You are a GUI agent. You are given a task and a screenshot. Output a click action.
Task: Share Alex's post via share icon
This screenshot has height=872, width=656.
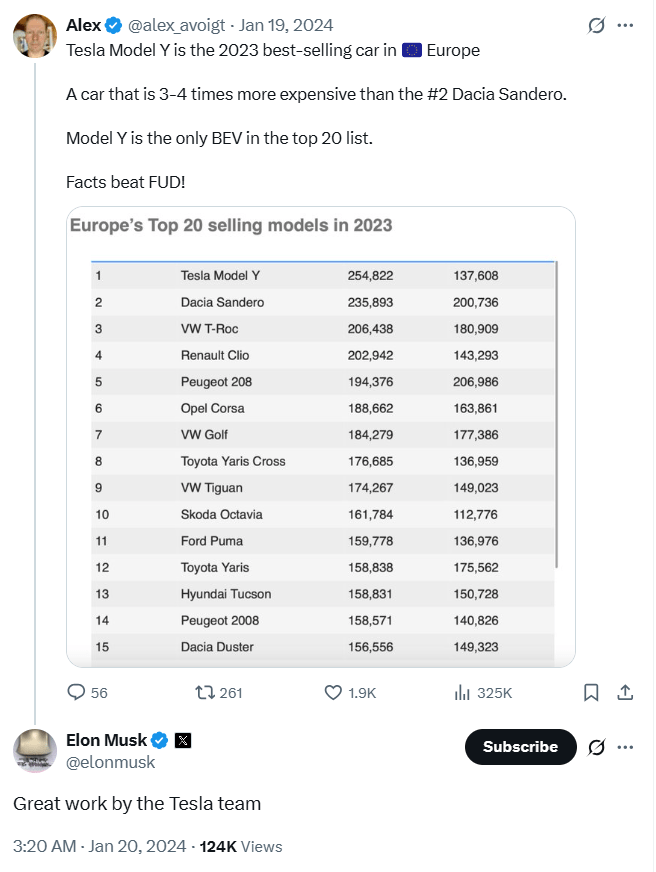625,692
